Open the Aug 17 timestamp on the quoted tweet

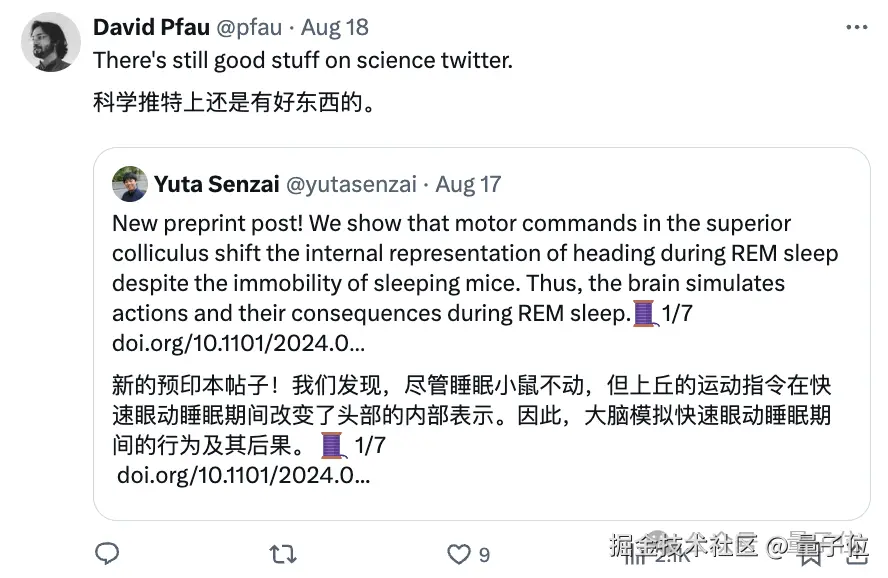[x=469, y=184]
